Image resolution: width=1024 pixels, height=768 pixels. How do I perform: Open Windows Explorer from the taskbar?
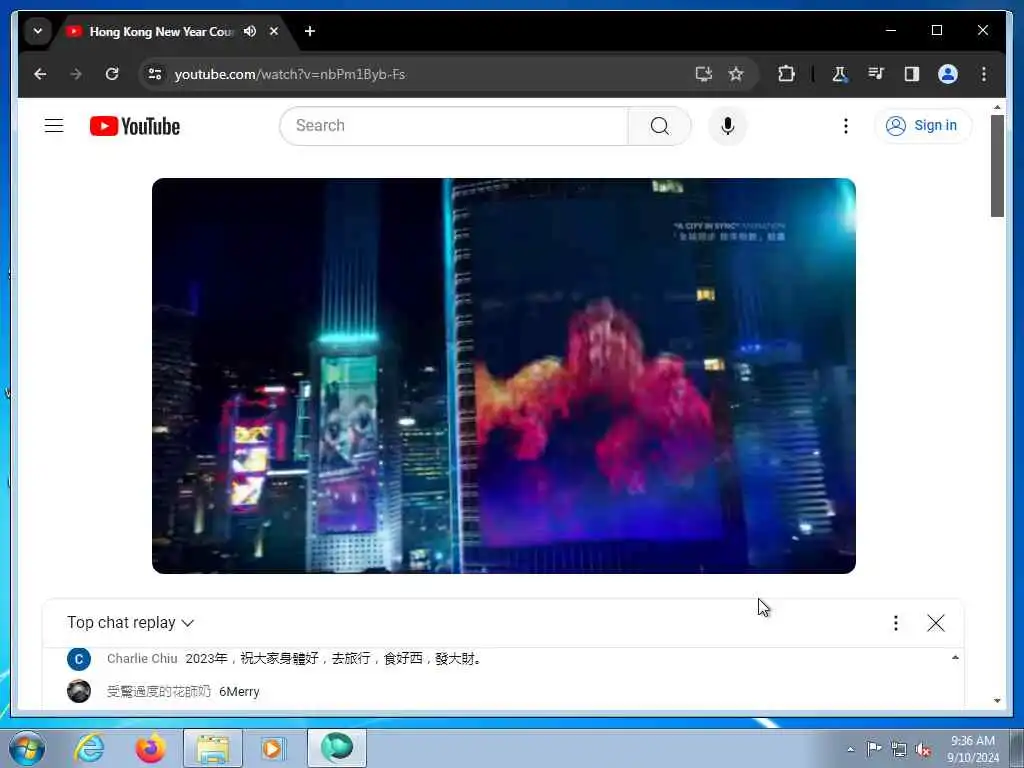[212, 748]
